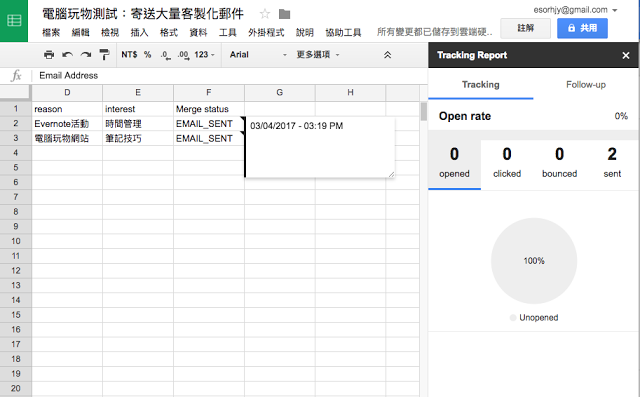The image size is (640, 397).
Task: Open the move-to-folder icon
Action: 284,14
